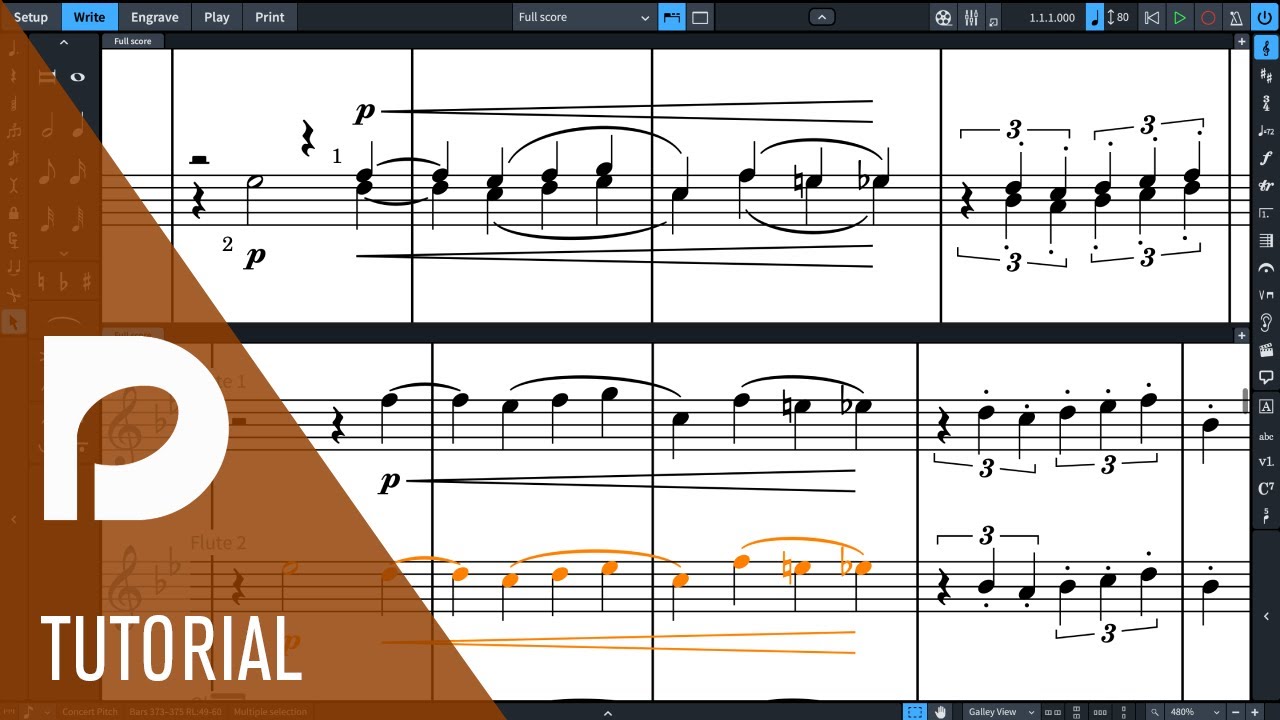
Task: Open the Tempo panel
Action: (1266, 131)
